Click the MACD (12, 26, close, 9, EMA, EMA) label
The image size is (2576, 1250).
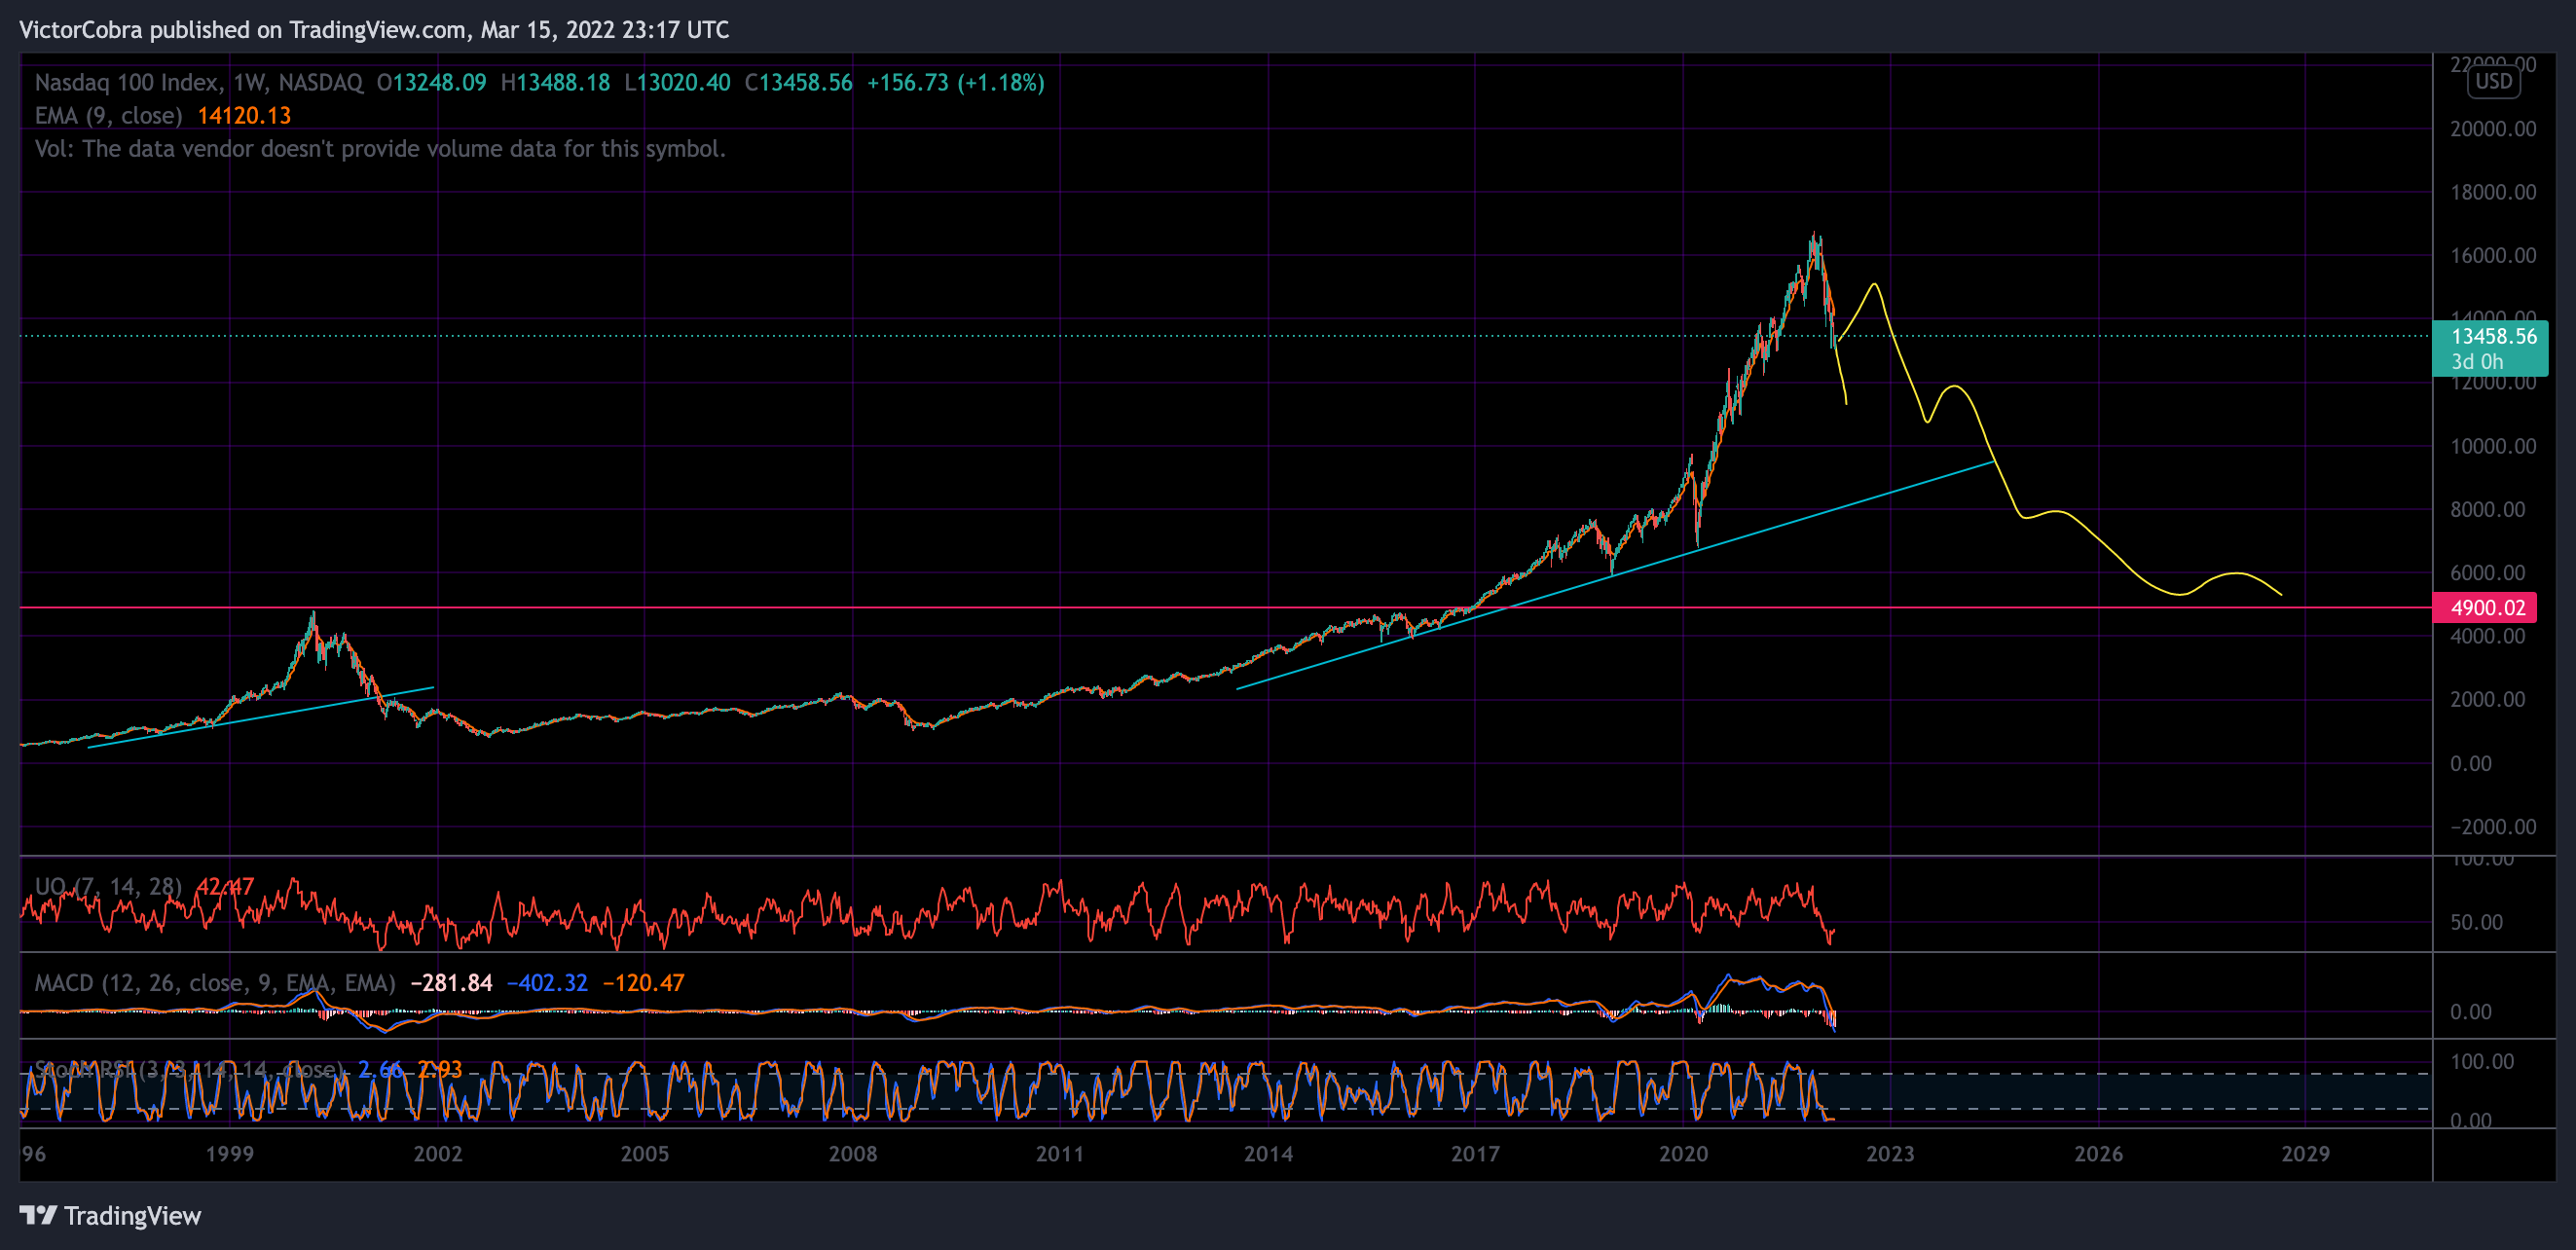[x=215, y=983]
